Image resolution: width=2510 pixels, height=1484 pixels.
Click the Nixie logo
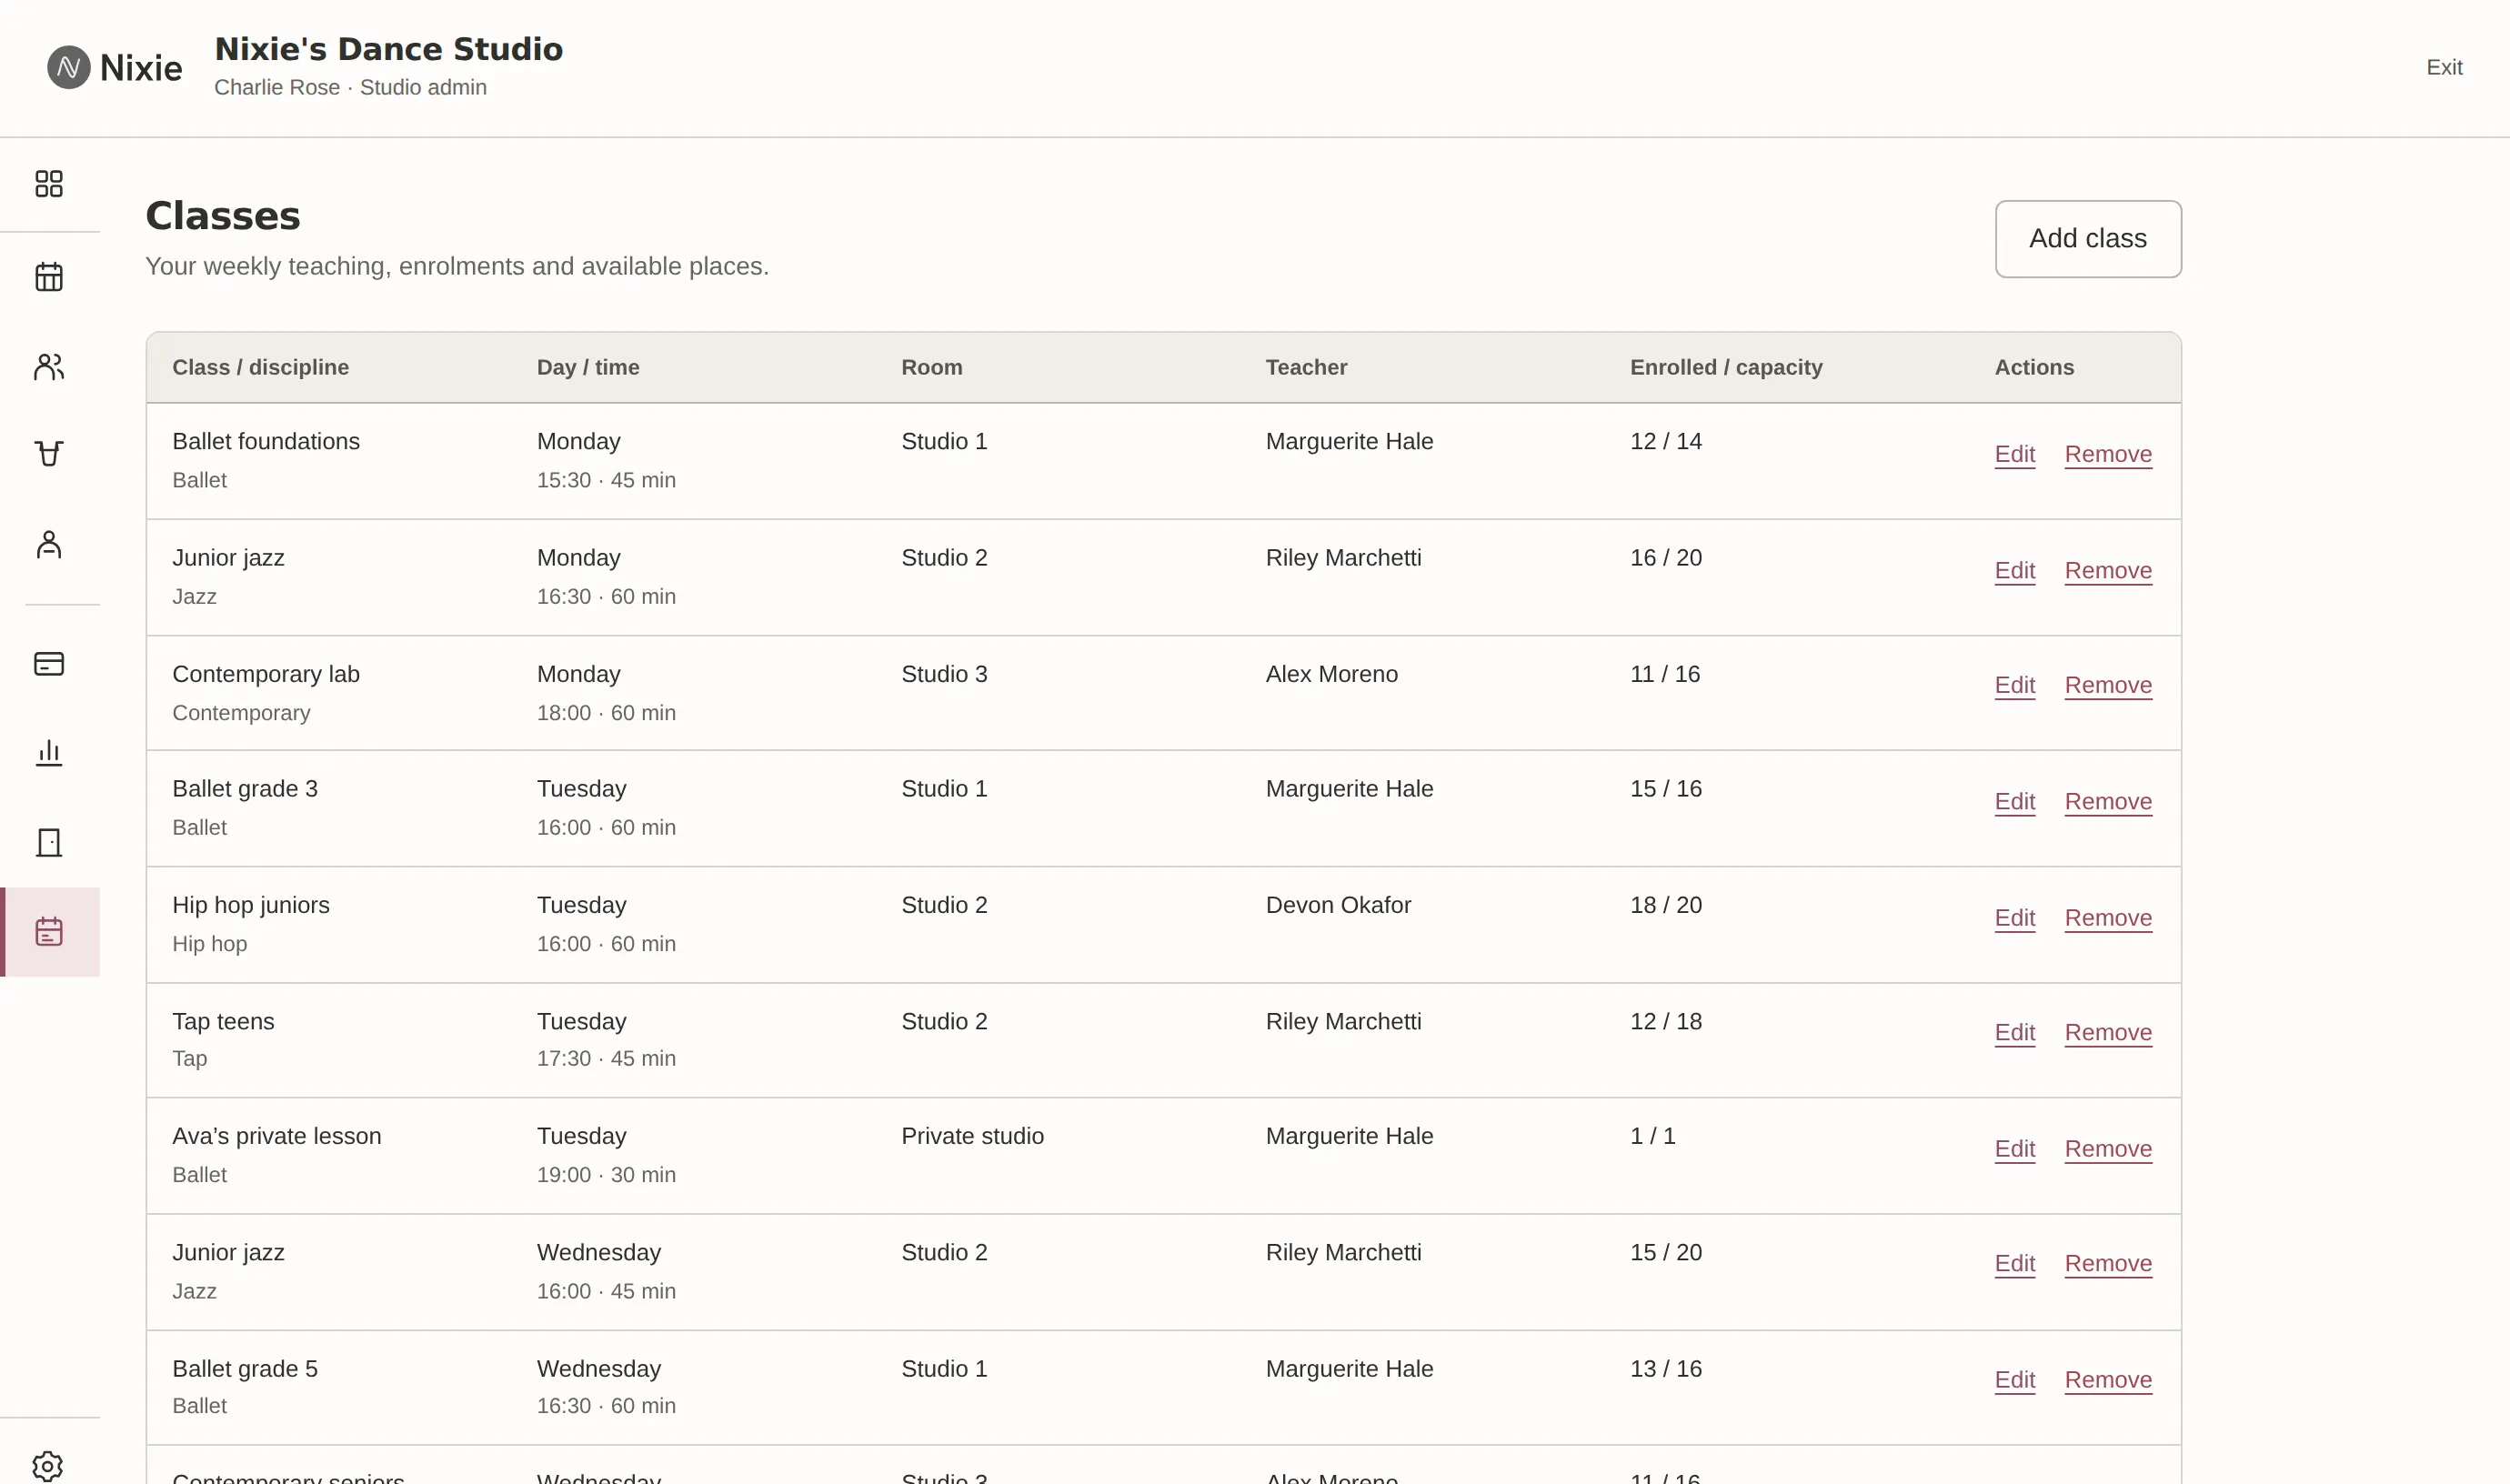click(115, 68)
